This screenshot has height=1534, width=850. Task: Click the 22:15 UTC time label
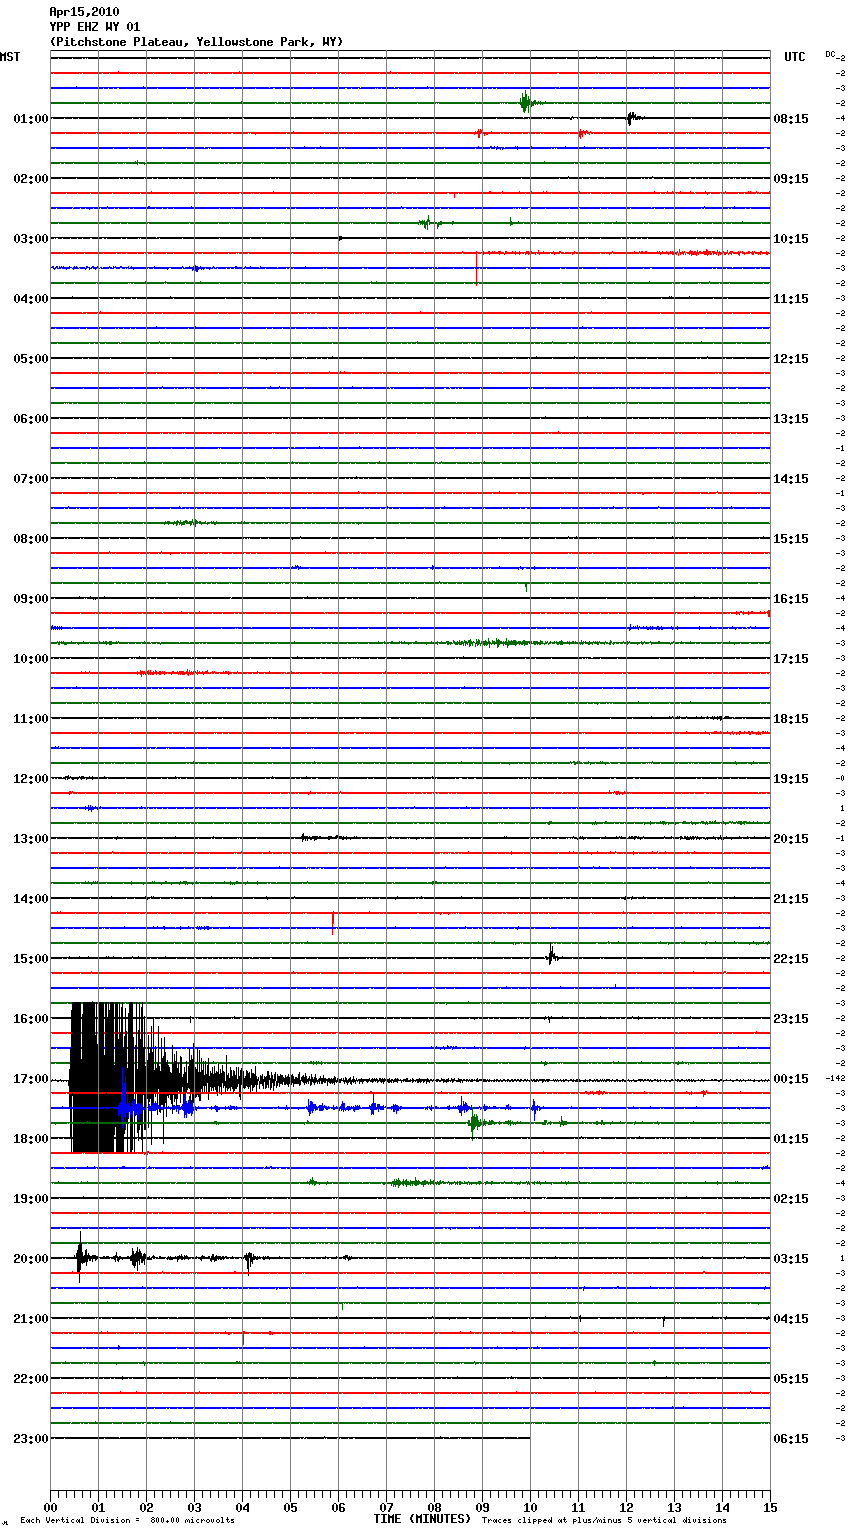[x=791, y=959]
